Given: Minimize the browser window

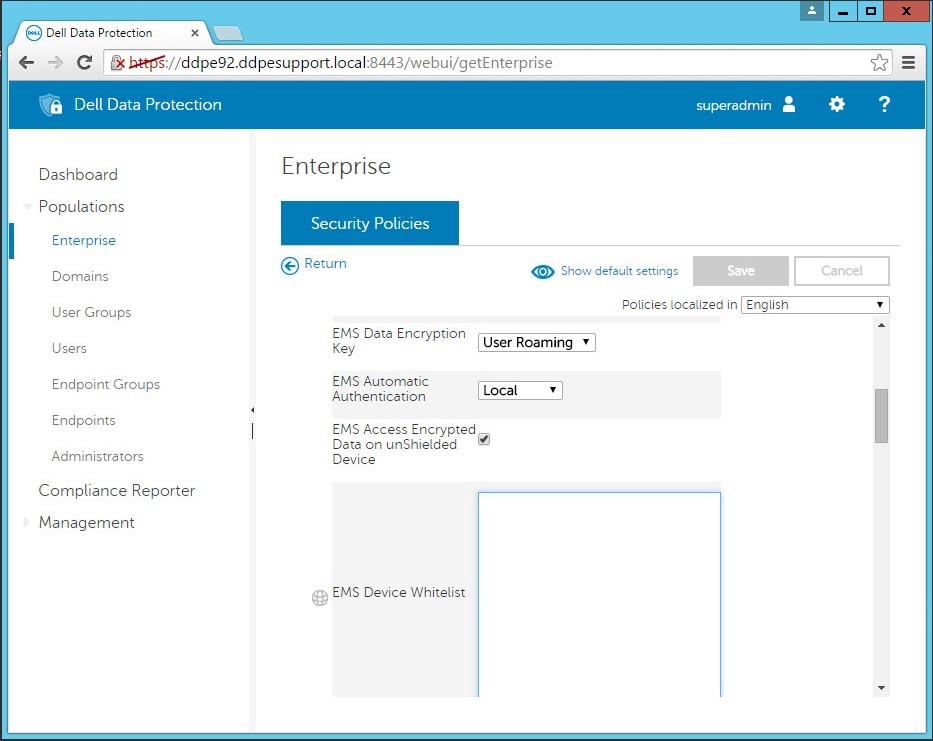Looking at the screenshot, I should click(843, 11).
